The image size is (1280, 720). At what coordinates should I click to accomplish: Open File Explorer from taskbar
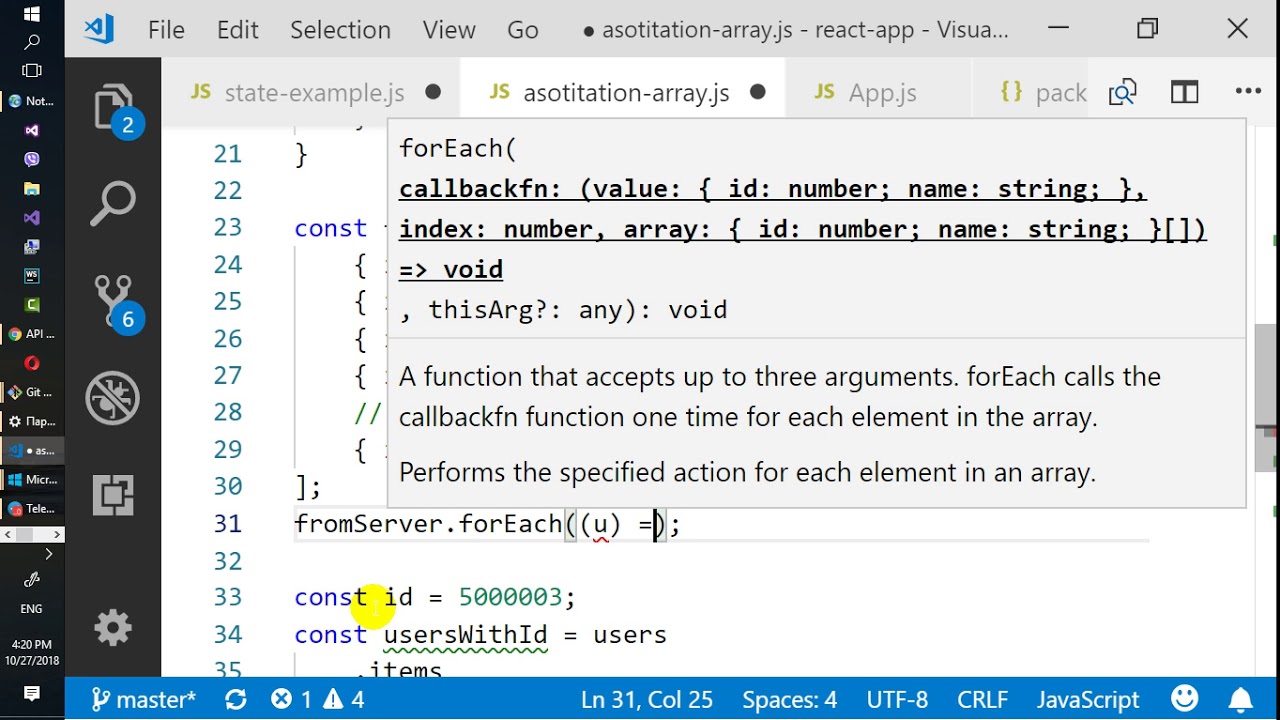click(32, 188)
